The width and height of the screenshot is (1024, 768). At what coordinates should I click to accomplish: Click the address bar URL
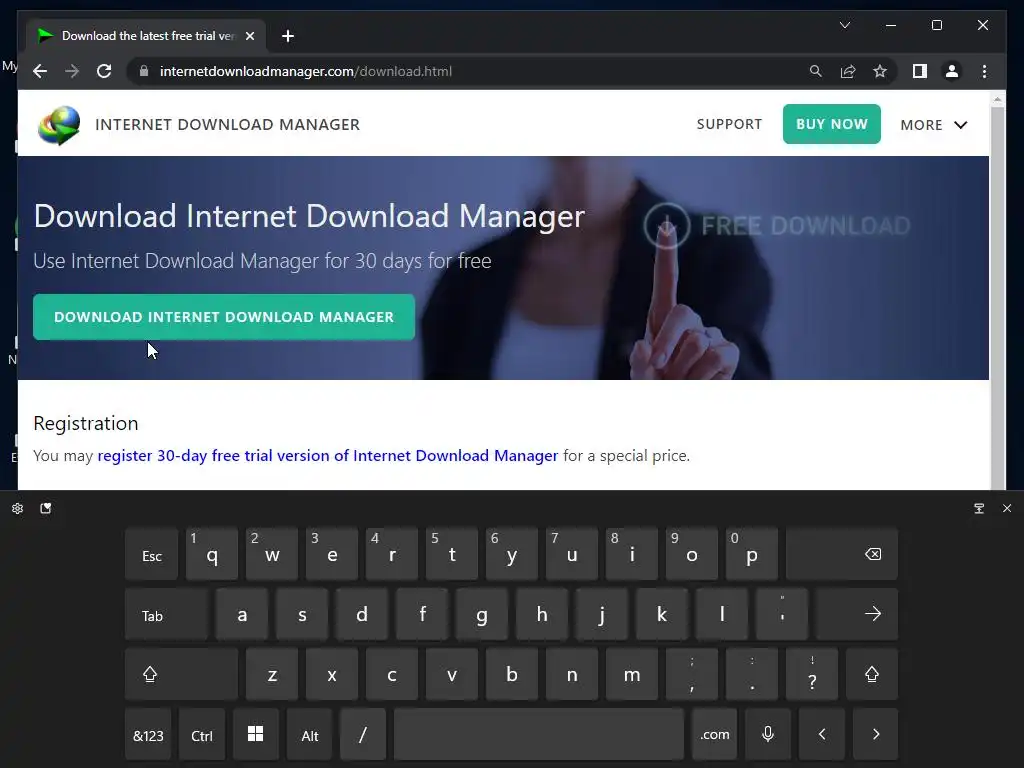(306, 71)
